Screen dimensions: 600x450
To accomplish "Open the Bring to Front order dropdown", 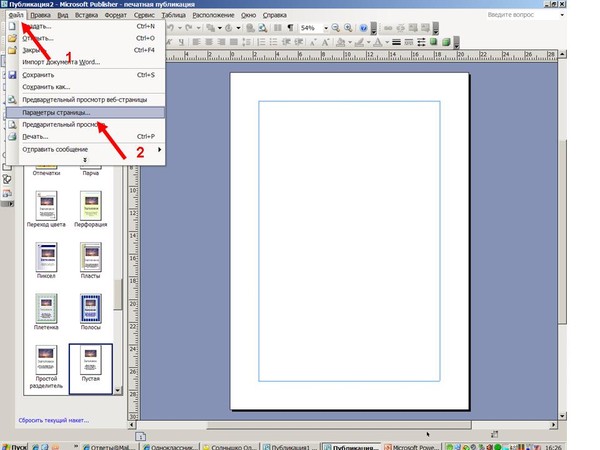I will [x=220, y=28].
